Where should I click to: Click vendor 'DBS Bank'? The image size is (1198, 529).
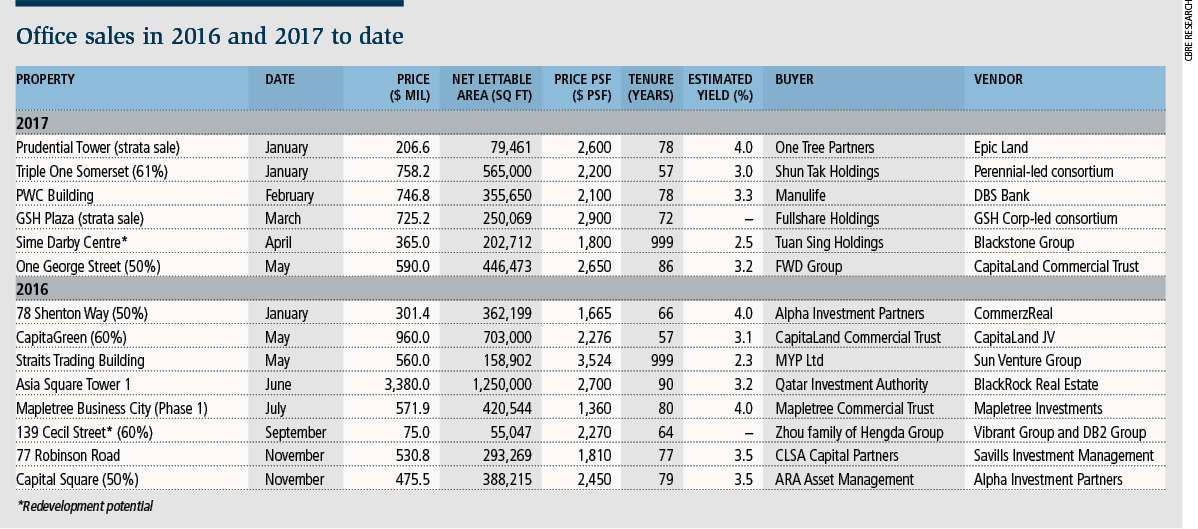tap(1002, 195)
